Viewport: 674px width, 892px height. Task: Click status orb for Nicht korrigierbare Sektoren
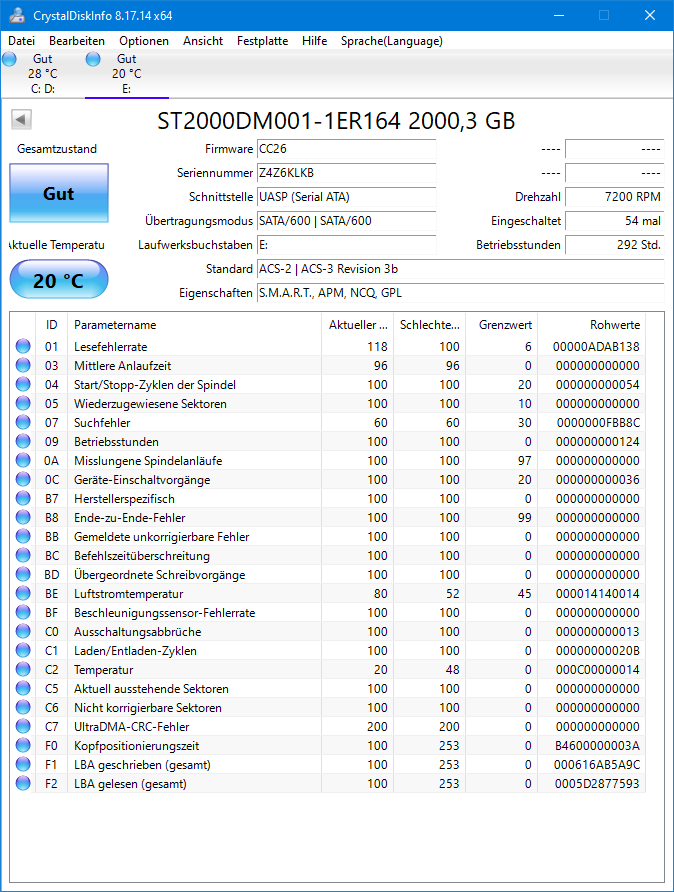(x=23, y=707)
